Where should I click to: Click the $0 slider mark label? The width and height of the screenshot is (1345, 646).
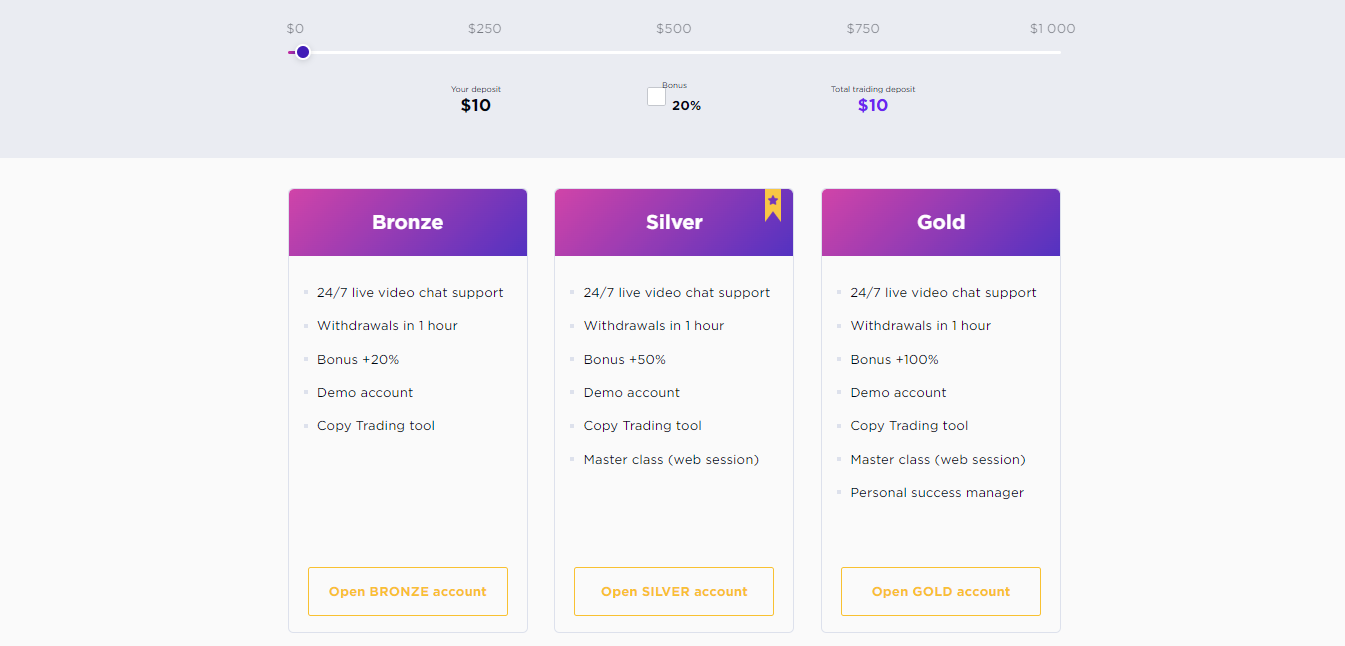(x=295, y=29)
